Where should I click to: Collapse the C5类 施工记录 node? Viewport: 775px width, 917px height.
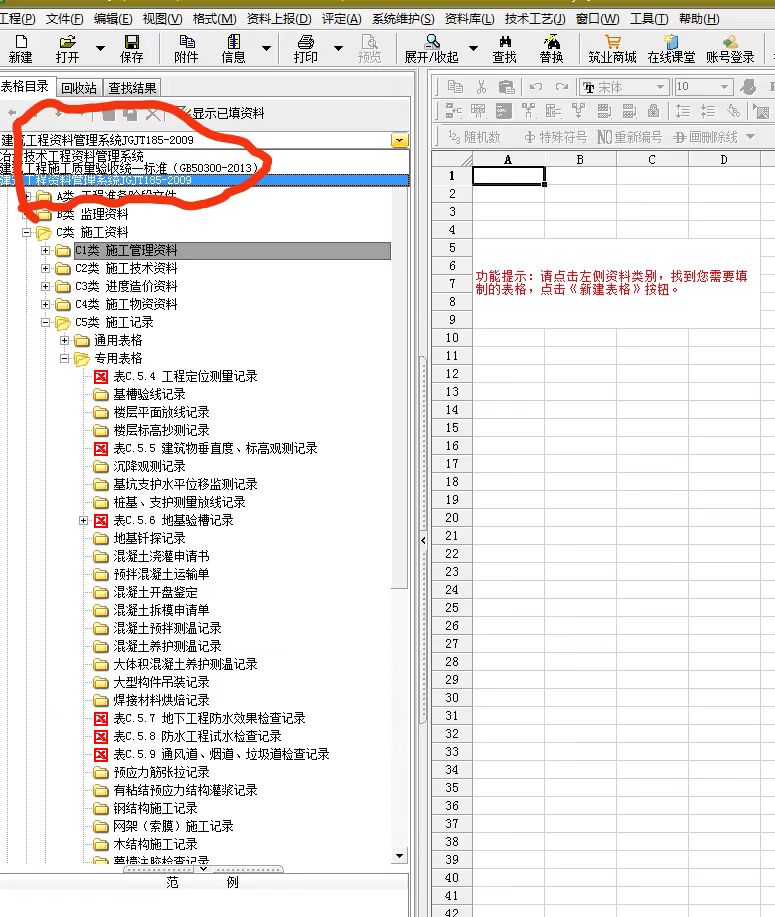coord(45,322)
